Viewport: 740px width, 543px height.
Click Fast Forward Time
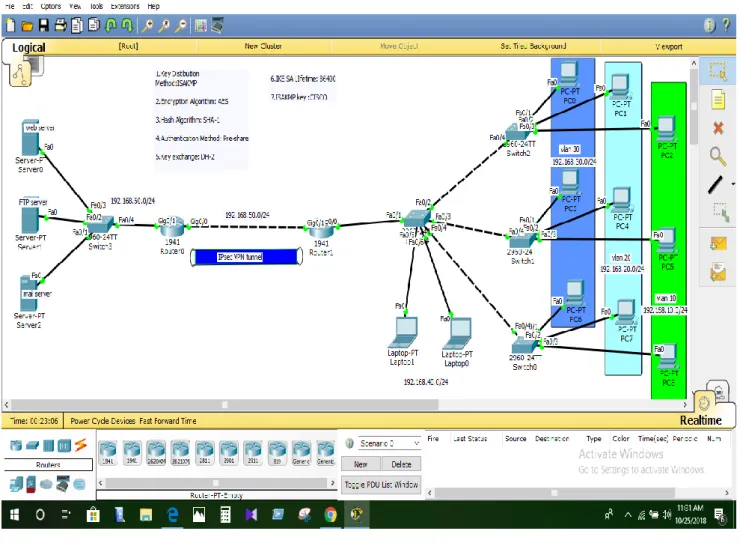click(168, 421)
